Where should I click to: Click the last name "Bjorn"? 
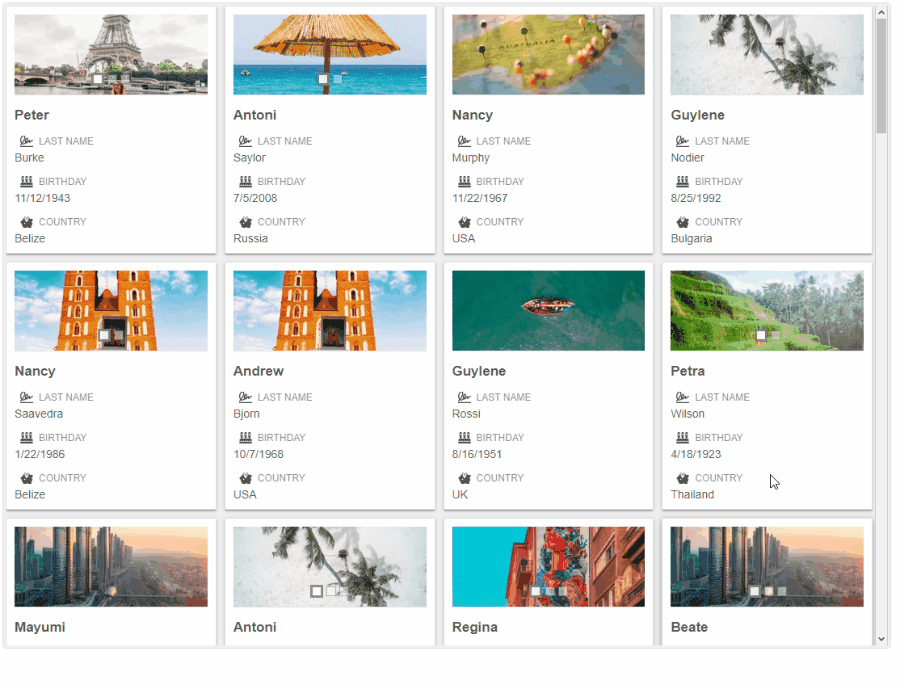247,414
